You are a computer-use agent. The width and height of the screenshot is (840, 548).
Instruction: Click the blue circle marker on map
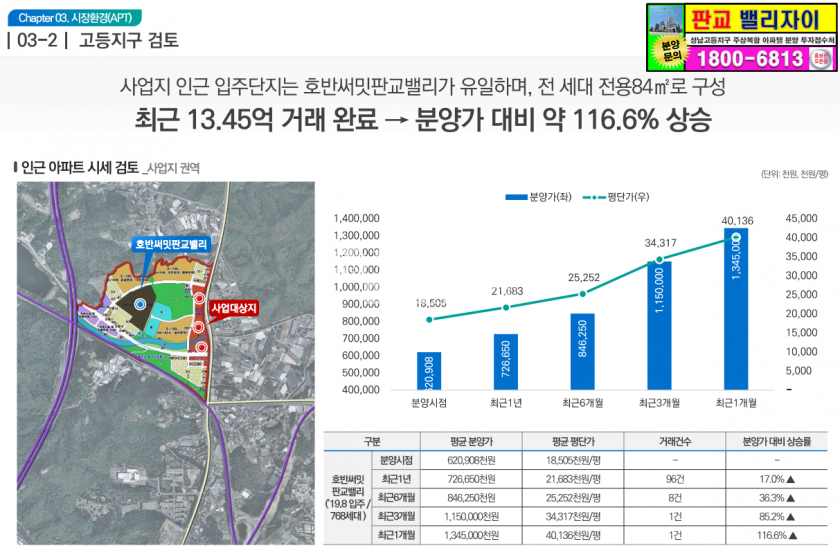point(140,303)
